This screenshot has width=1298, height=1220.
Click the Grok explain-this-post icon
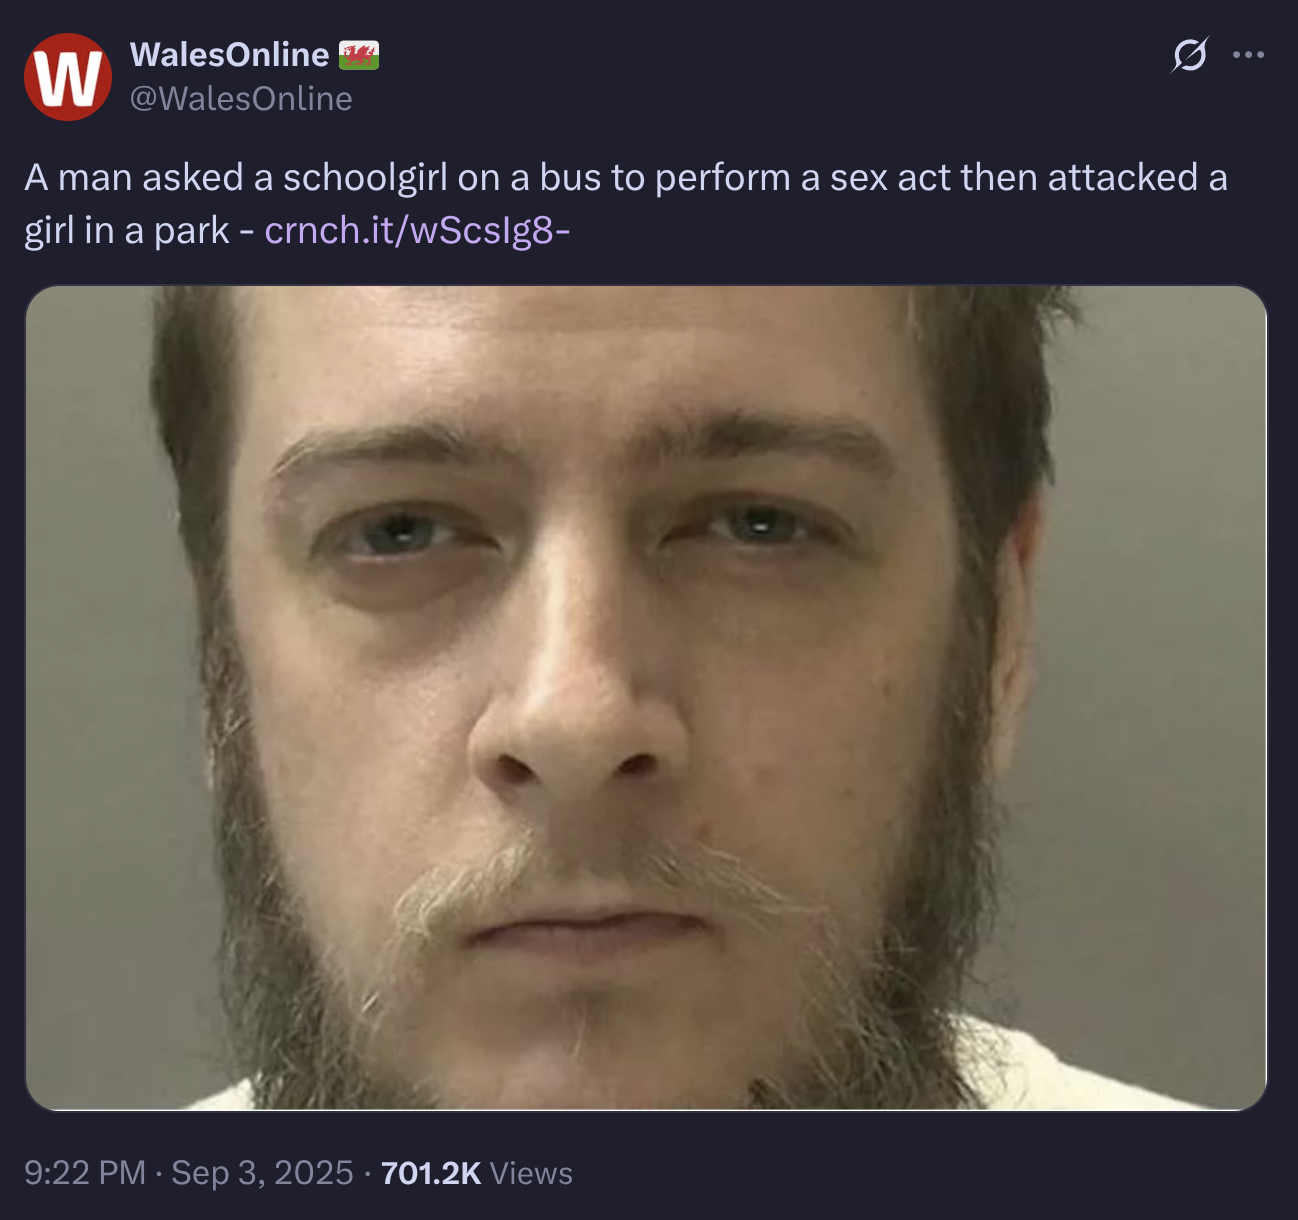pyautogui.click(x=1190, y=55)
